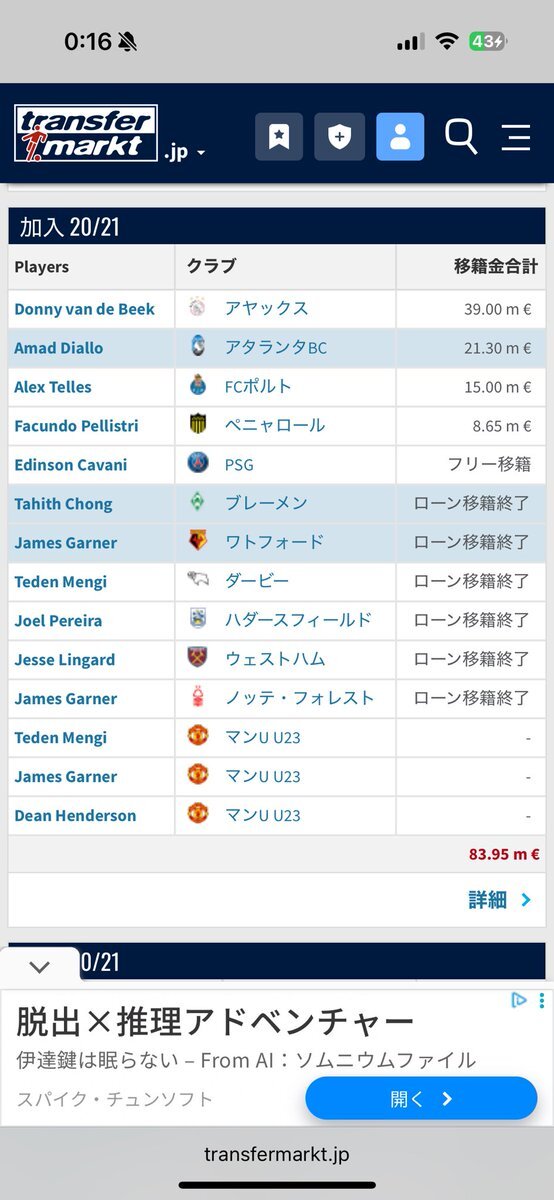Collapse the ad banner with down chevron
Image resolution: width=554 pixels, height=1200 pixels.
click(x=40, y=967)
